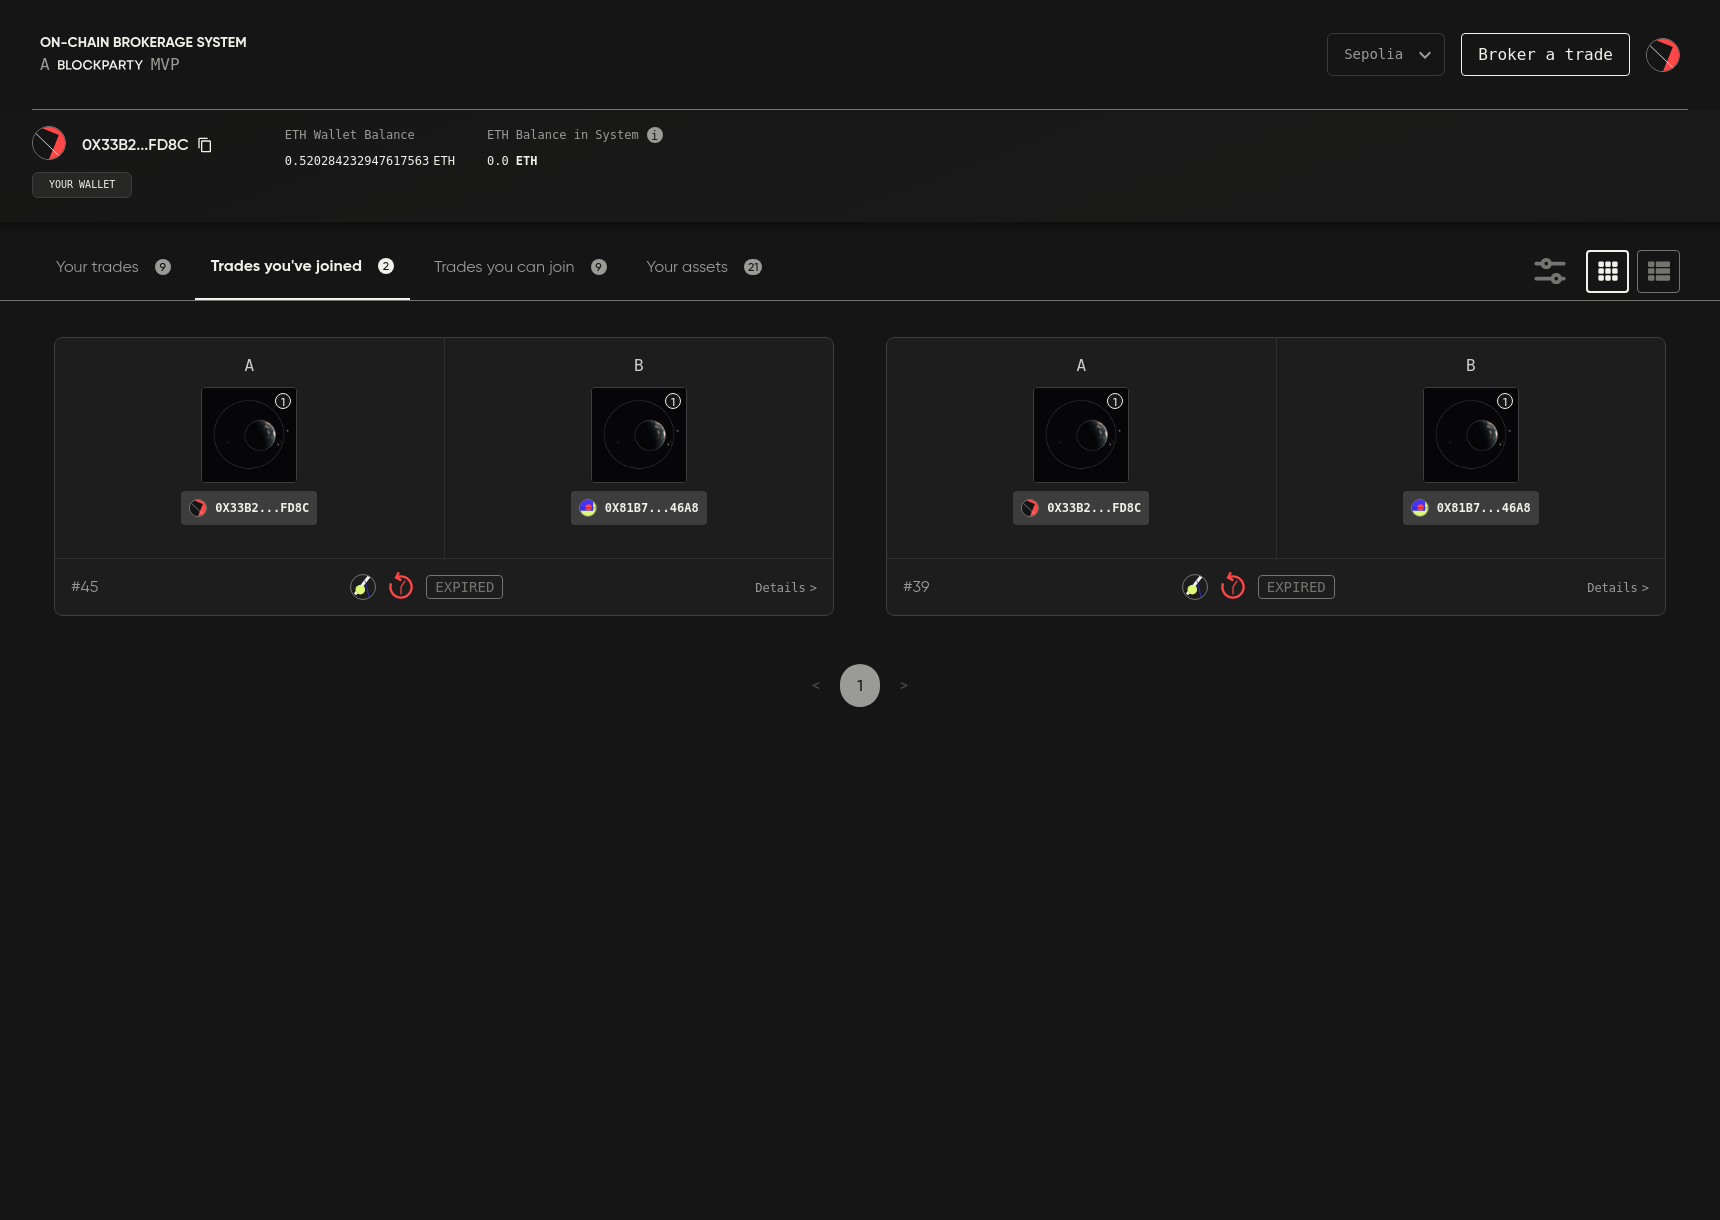Click the Broker a trade button

1544,54
